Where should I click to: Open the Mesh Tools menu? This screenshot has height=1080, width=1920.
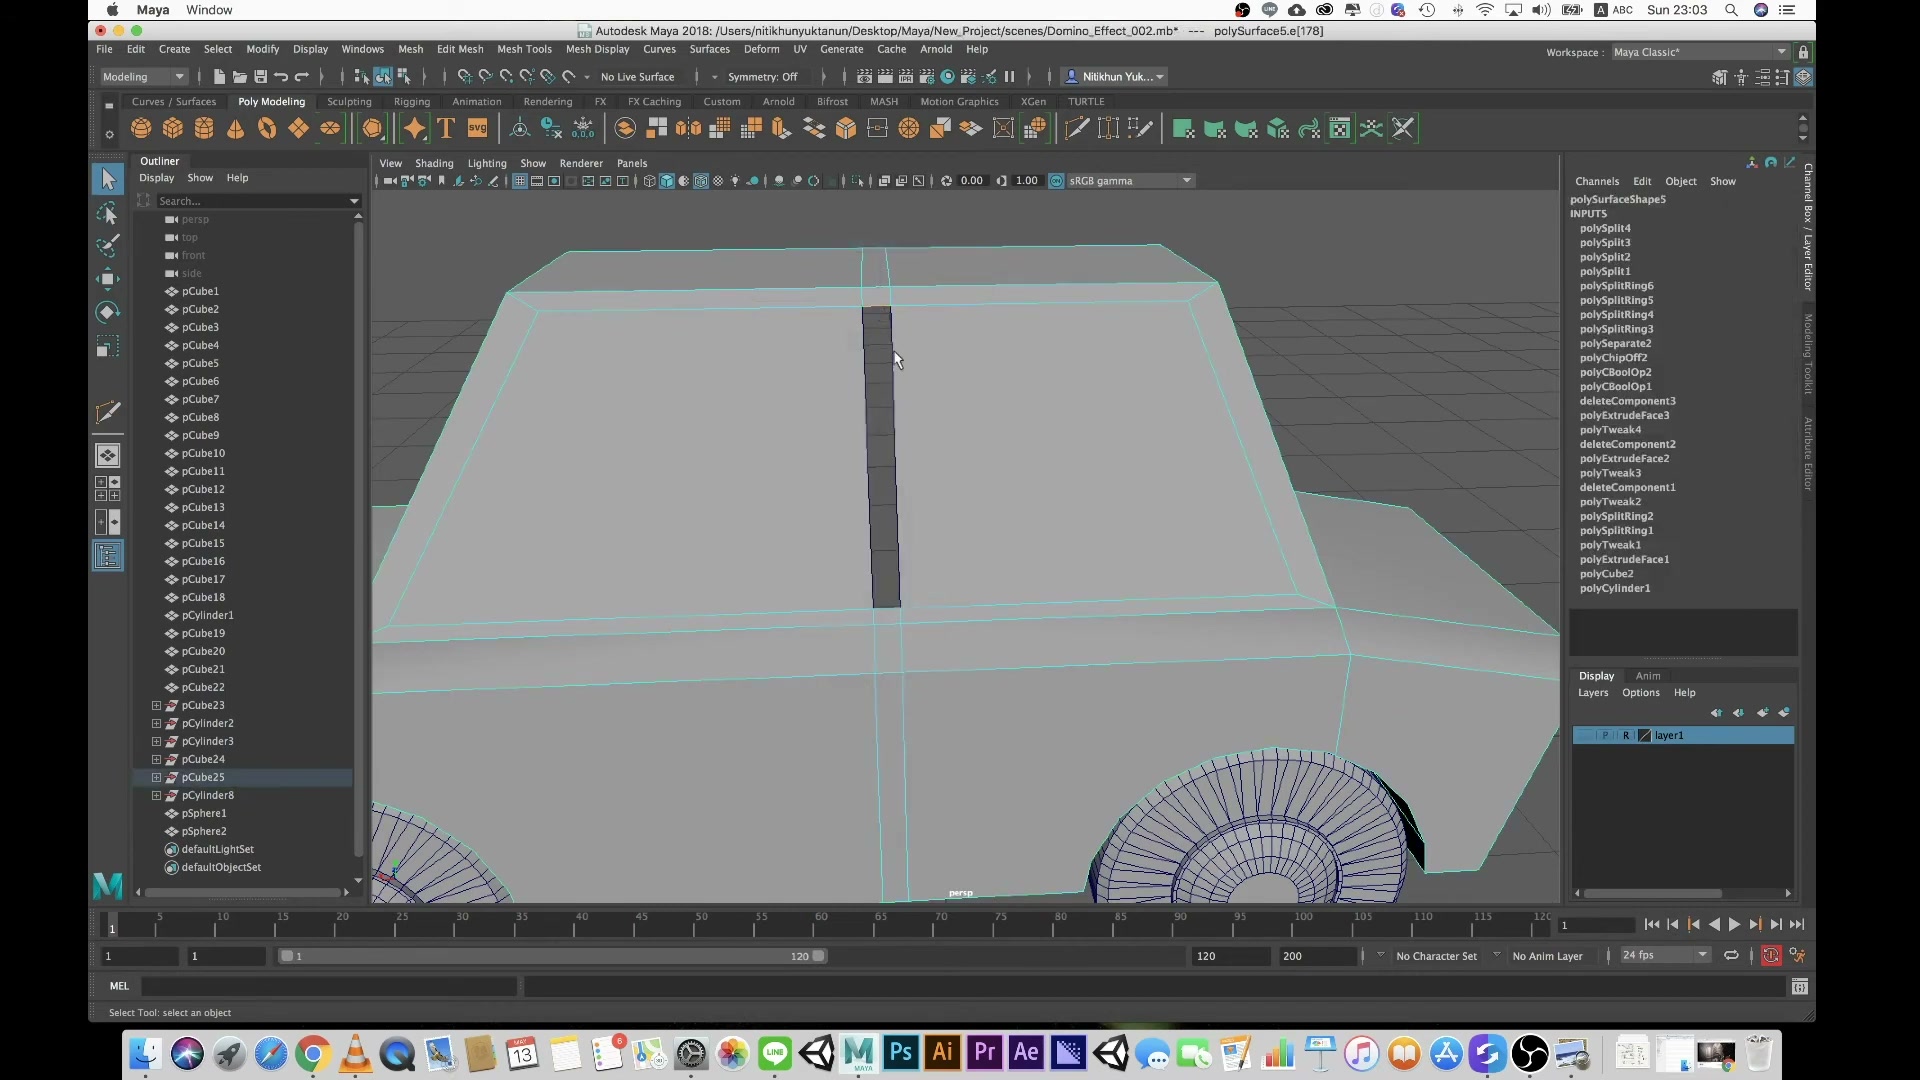coord(524,49)
